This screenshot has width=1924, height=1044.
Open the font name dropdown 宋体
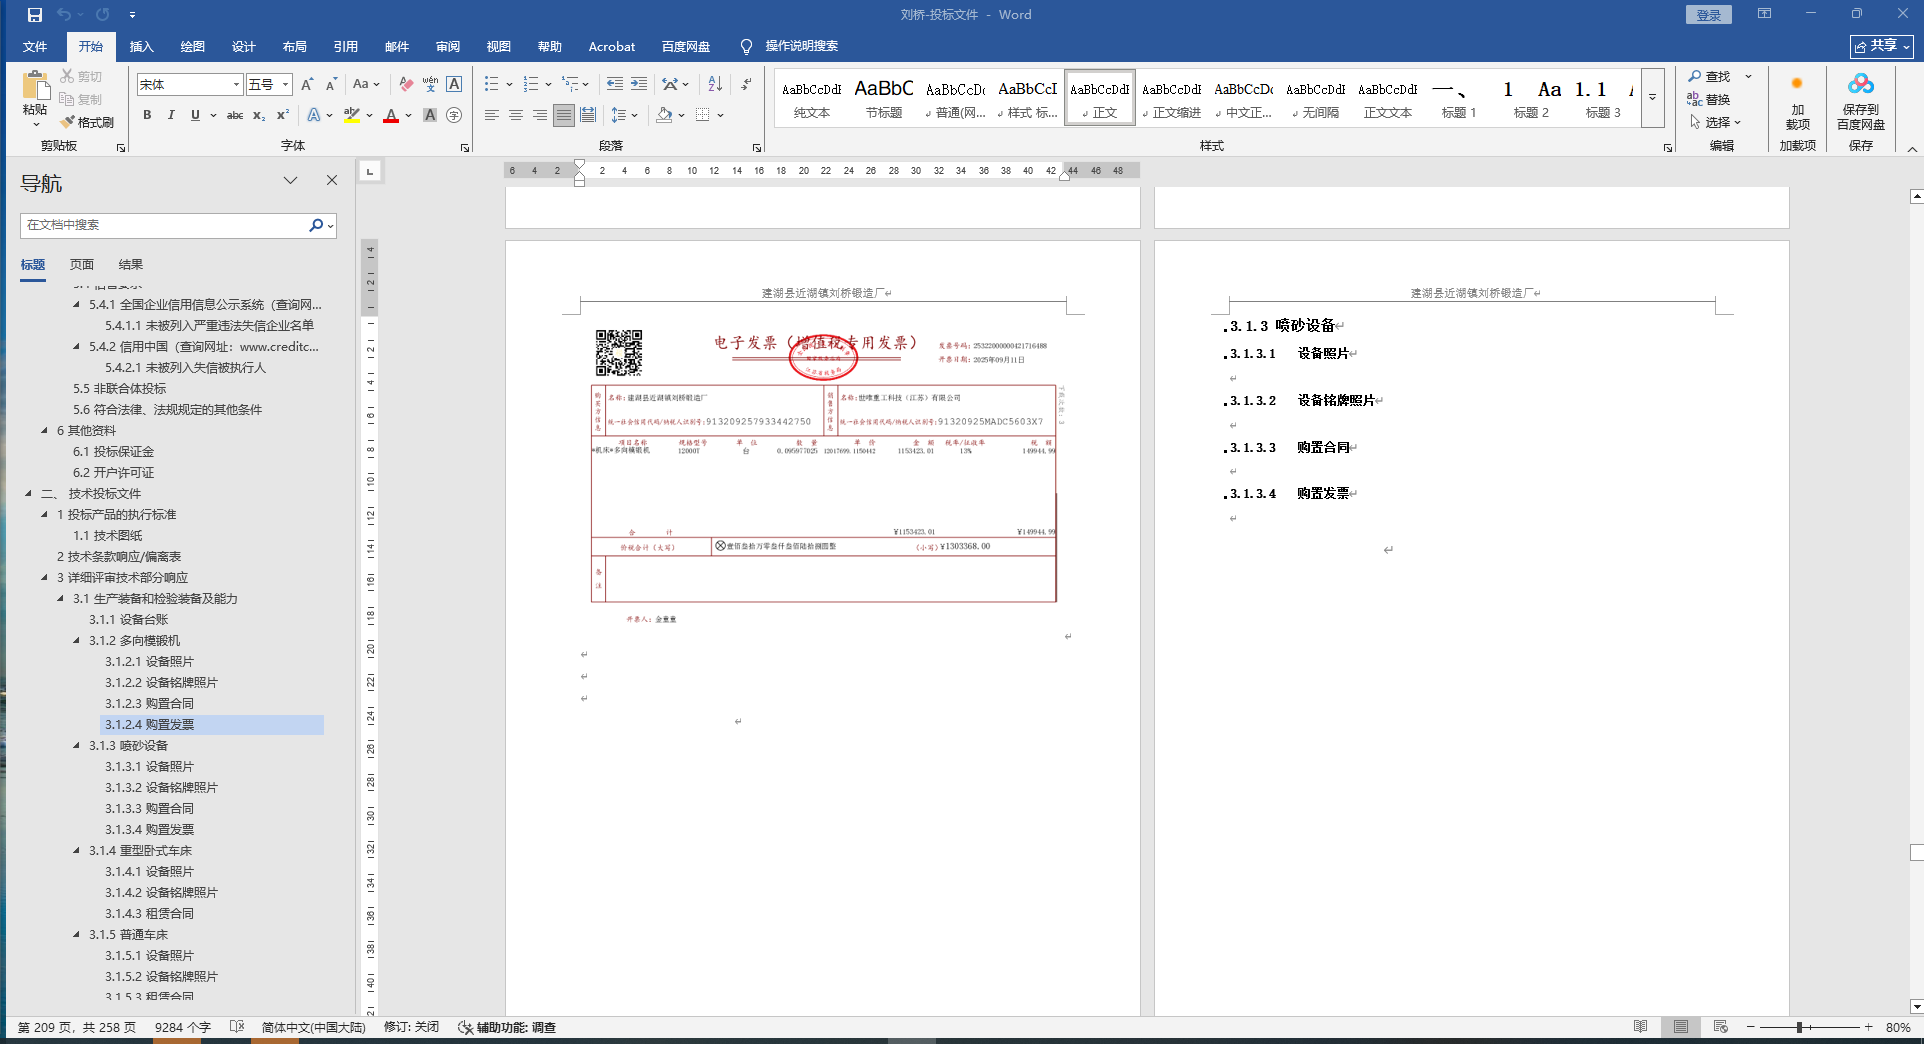pos(236,85)
